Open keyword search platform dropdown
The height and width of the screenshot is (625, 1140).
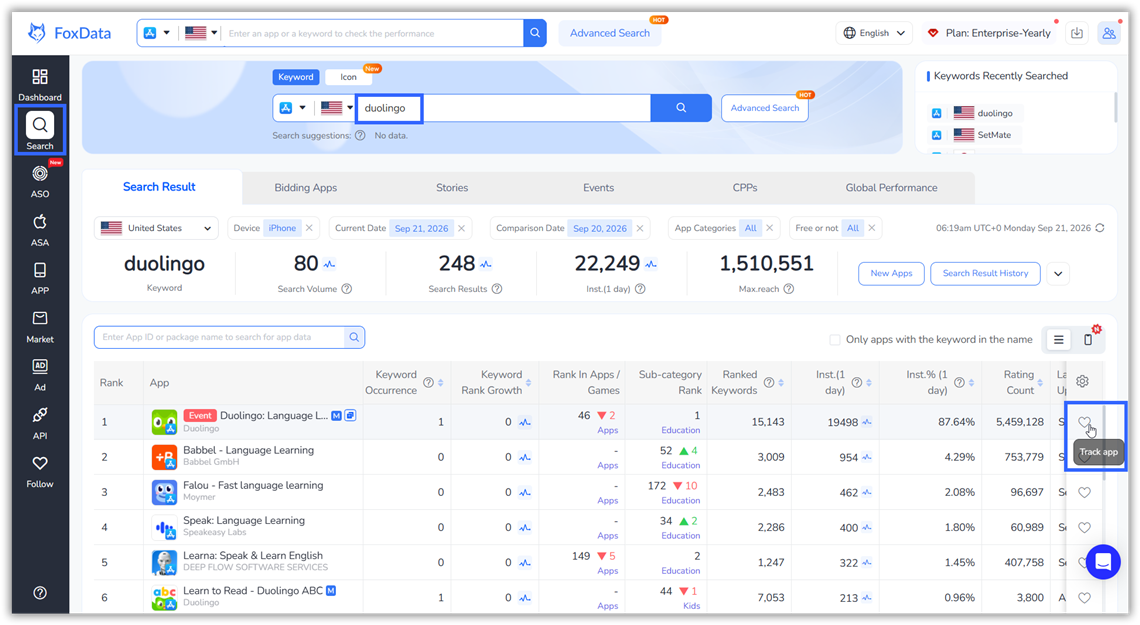[x=293, y=108]
